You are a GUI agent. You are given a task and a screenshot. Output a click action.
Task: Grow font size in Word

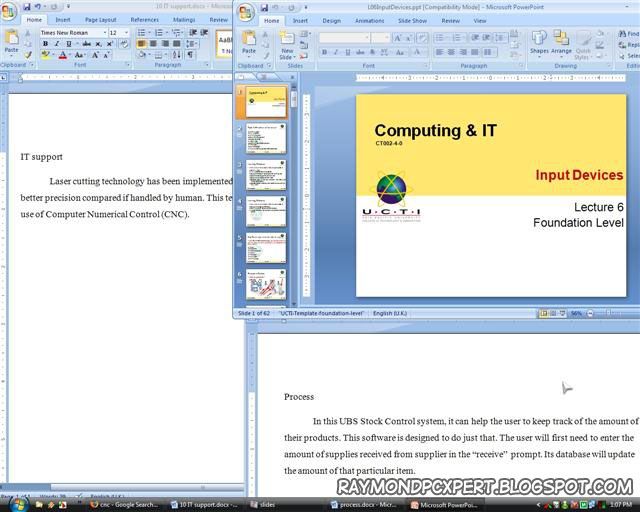tap(95, 55)
